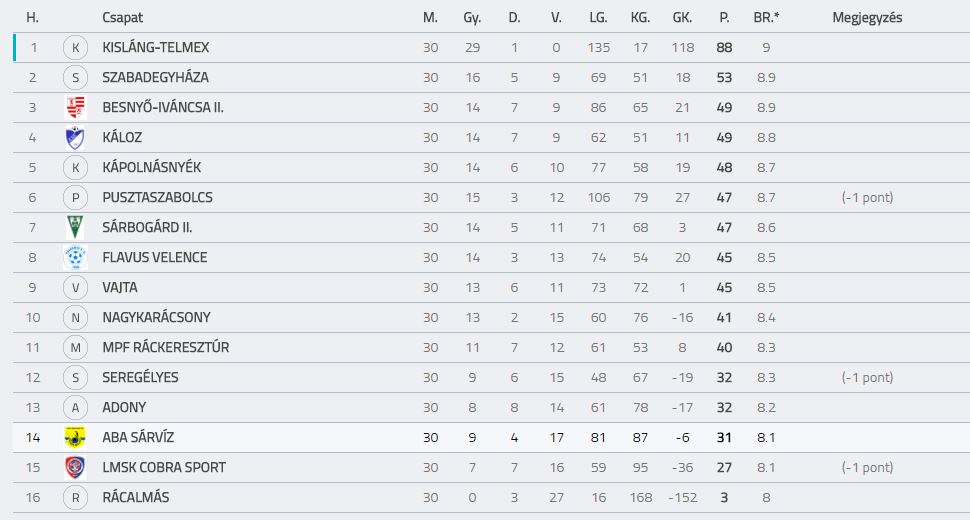Click the '(-1 pont)' note for Seregélyes
The image size is (970, 520).
click(867, 377)
